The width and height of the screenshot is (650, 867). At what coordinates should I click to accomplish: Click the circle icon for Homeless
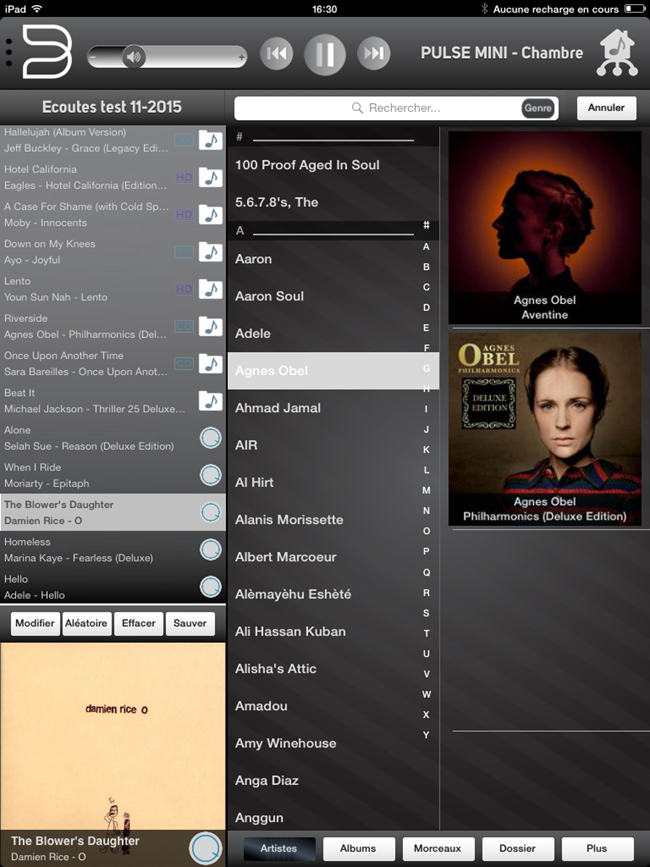pyautogui.click(x=211, y=550)
